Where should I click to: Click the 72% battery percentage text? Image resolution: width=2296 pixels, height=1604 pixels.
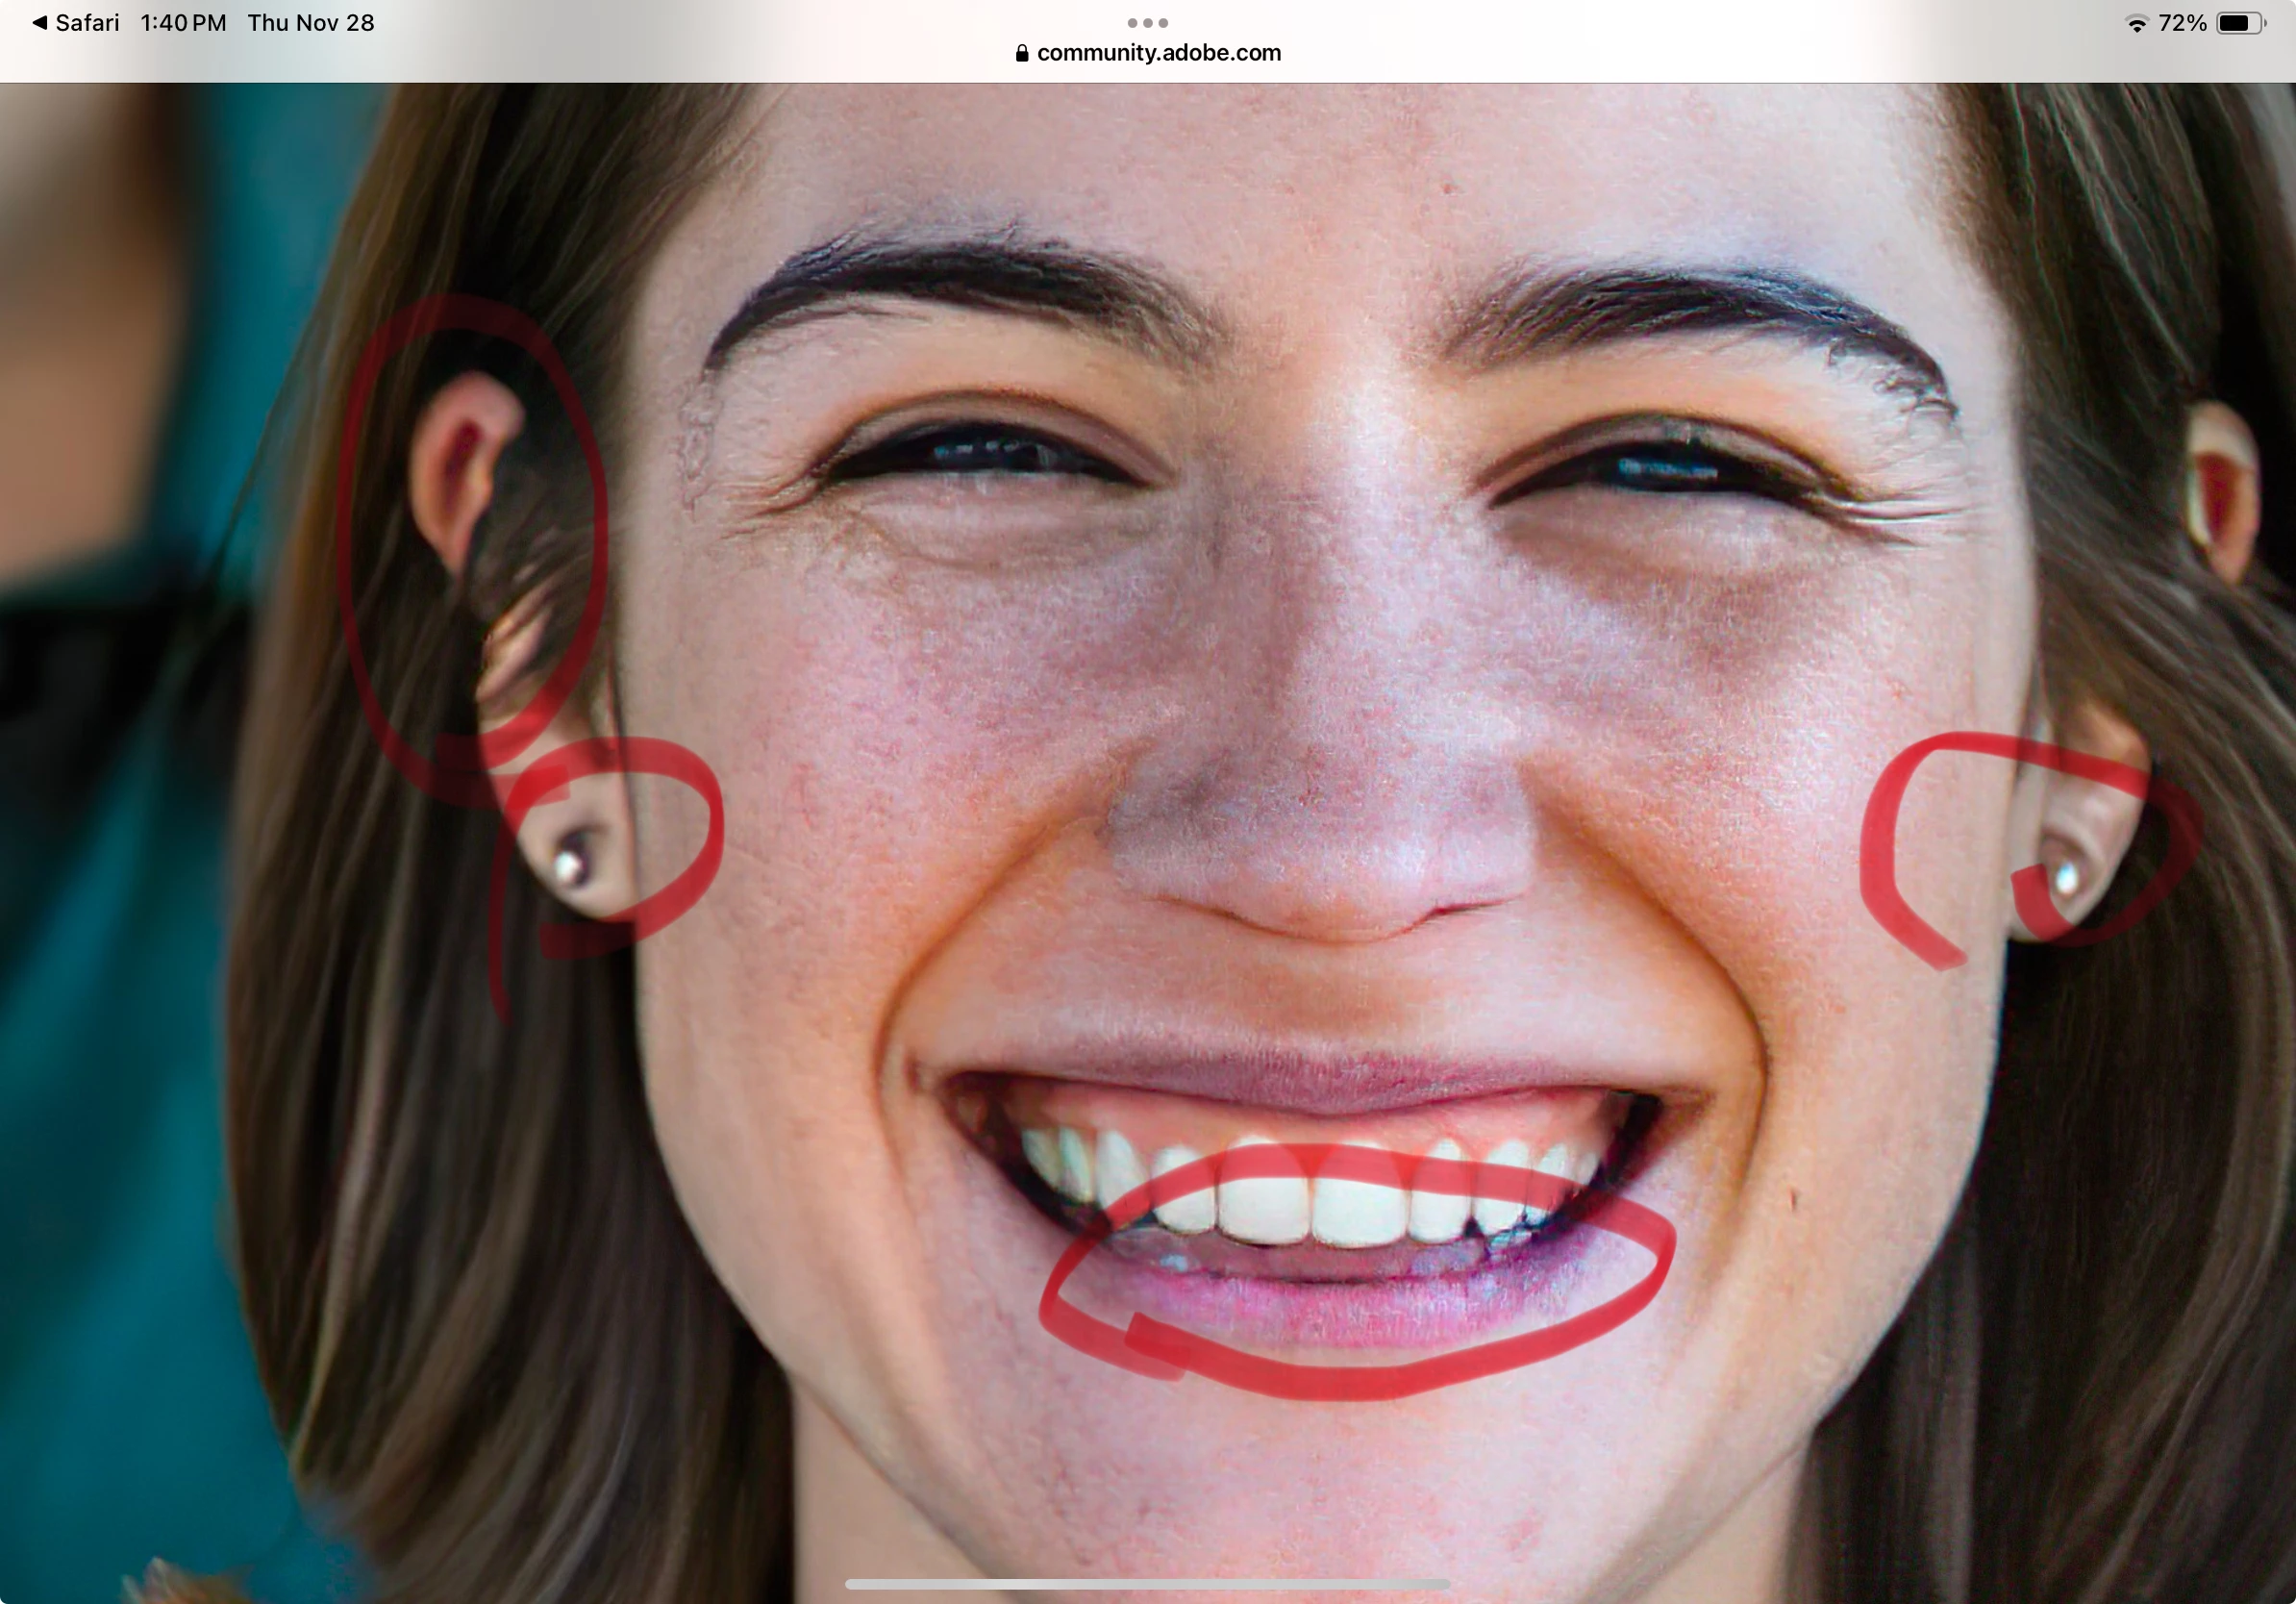[x=2182, y=23]
